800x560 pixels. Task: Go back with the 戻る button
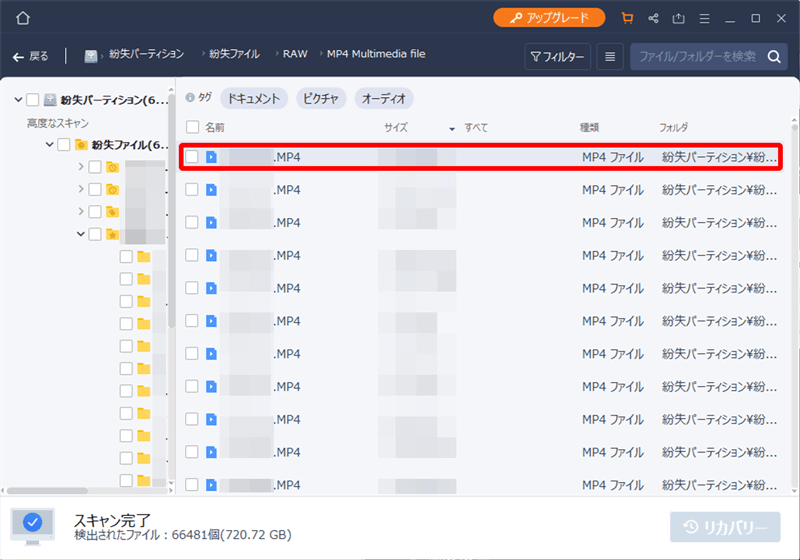click(x=31, y=56)
